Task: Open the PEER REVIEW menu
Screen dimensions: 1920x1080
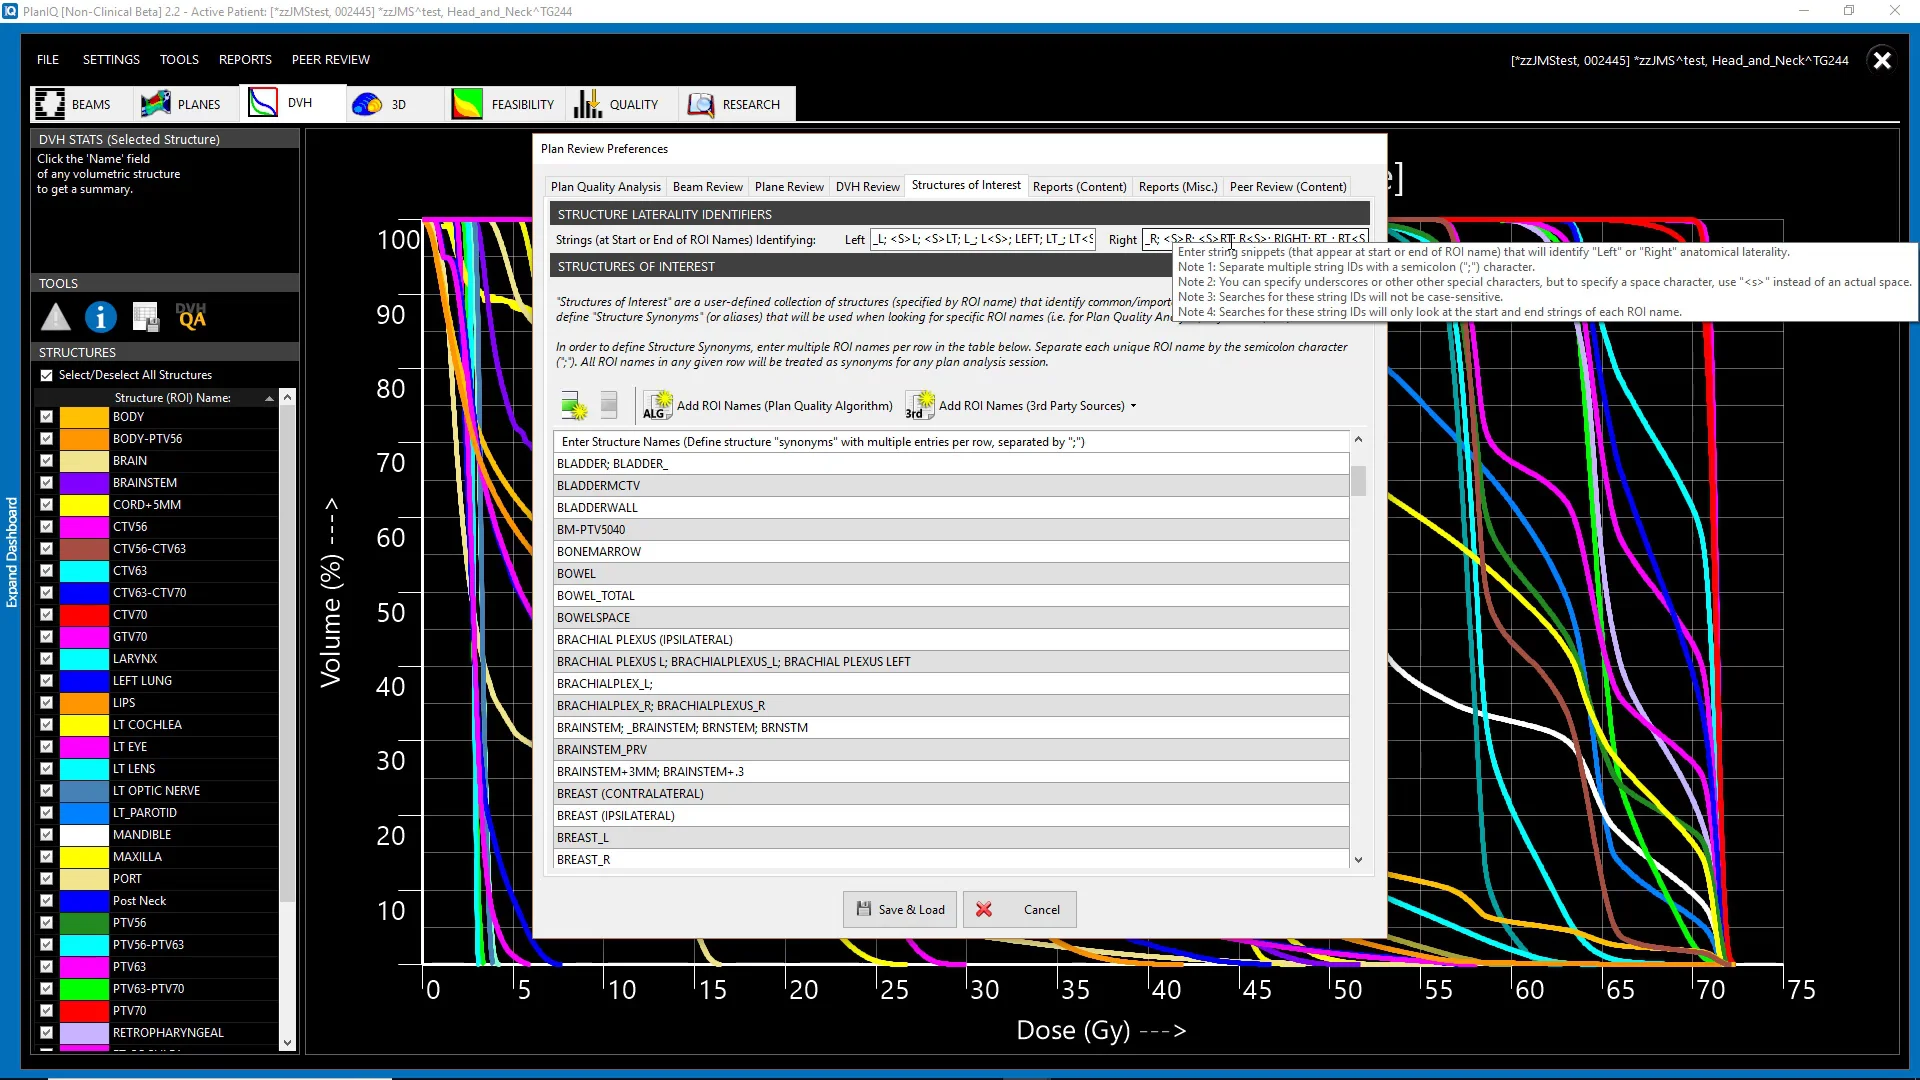Action: click(x=331, y=59)
